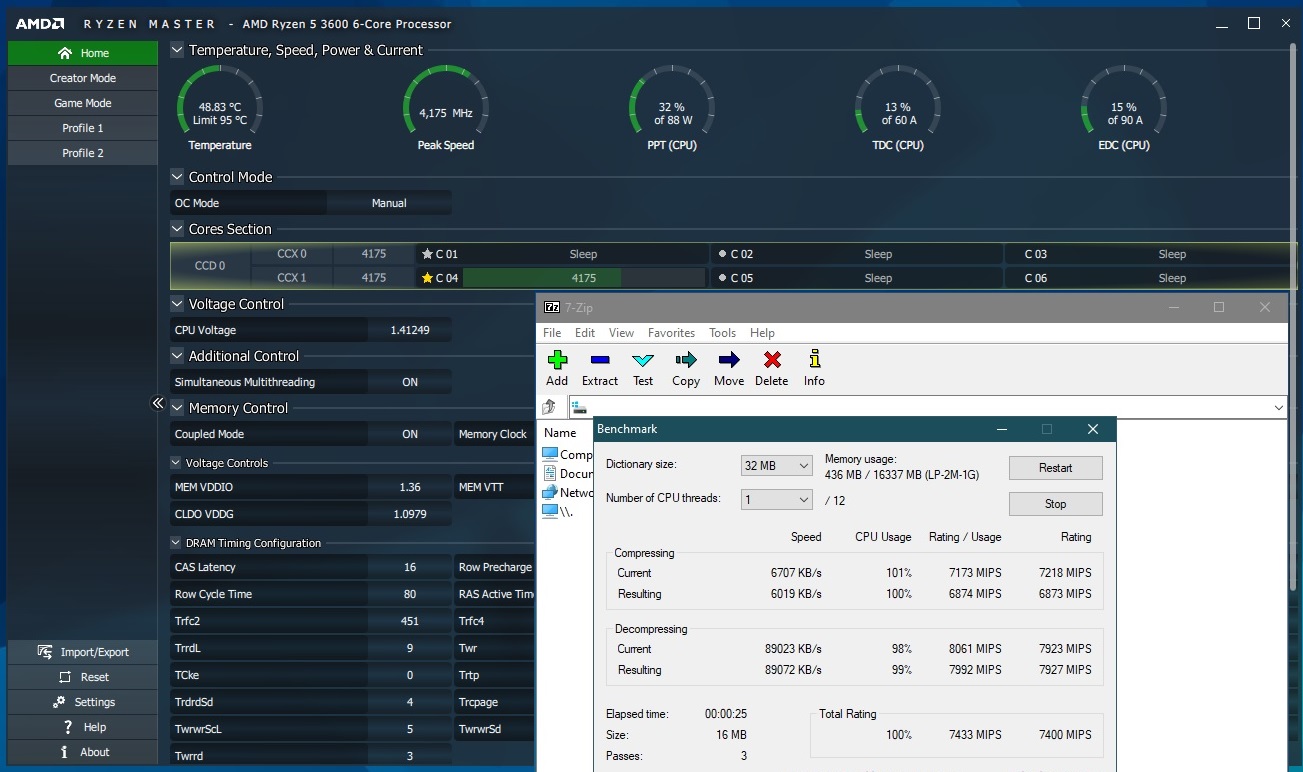Collapse the Additional Control section

point(177,356)
